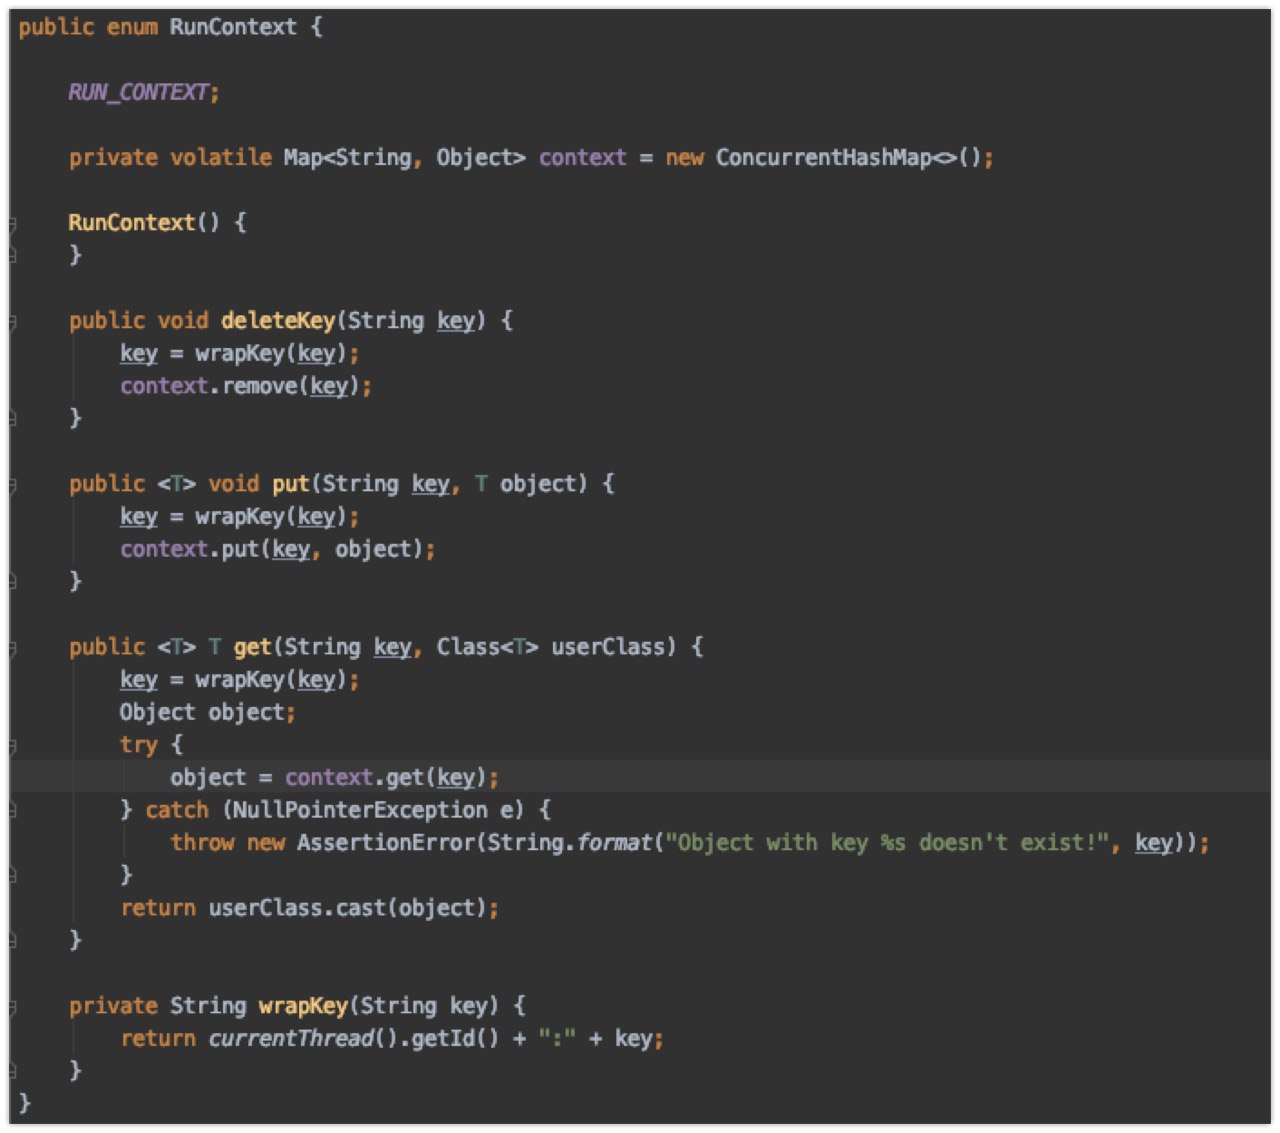Click the 'put' method name in its declaration

click(291, 484)
